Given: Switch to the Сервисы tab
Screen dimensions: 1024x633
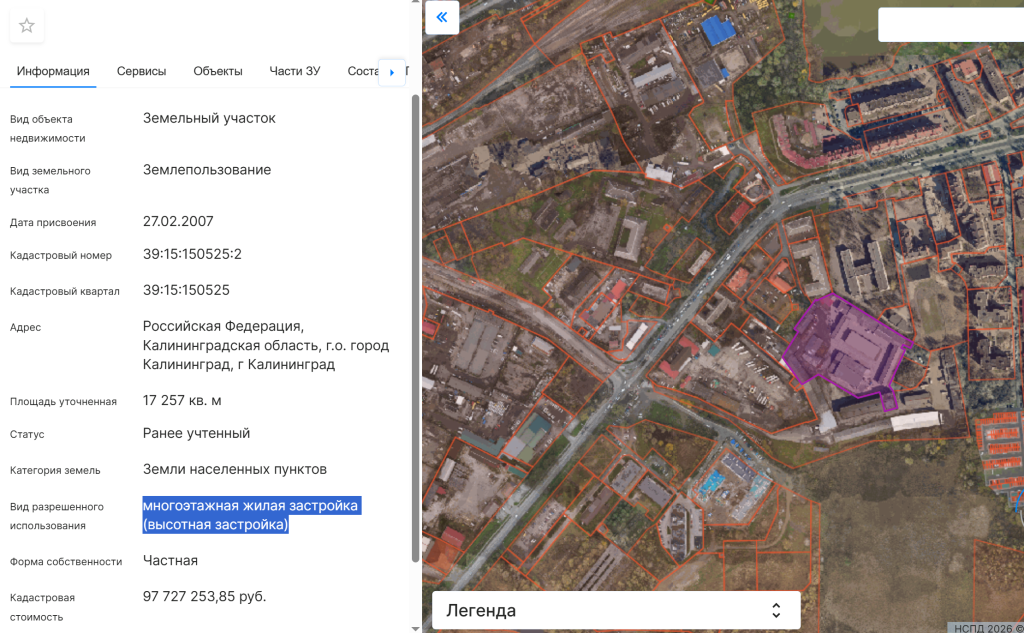Looking at the screenshot, I should (141, 71).
